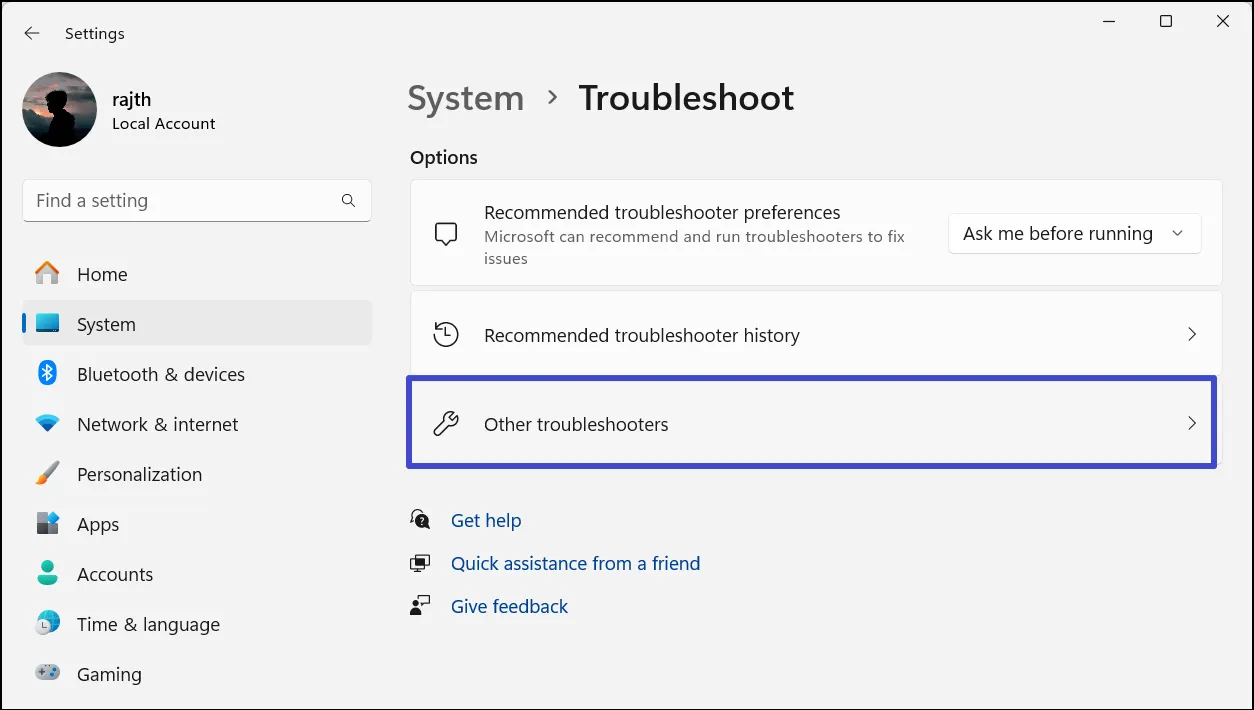
Task: Open the Ask me before running dropdown
Action: pos(1073,234)
